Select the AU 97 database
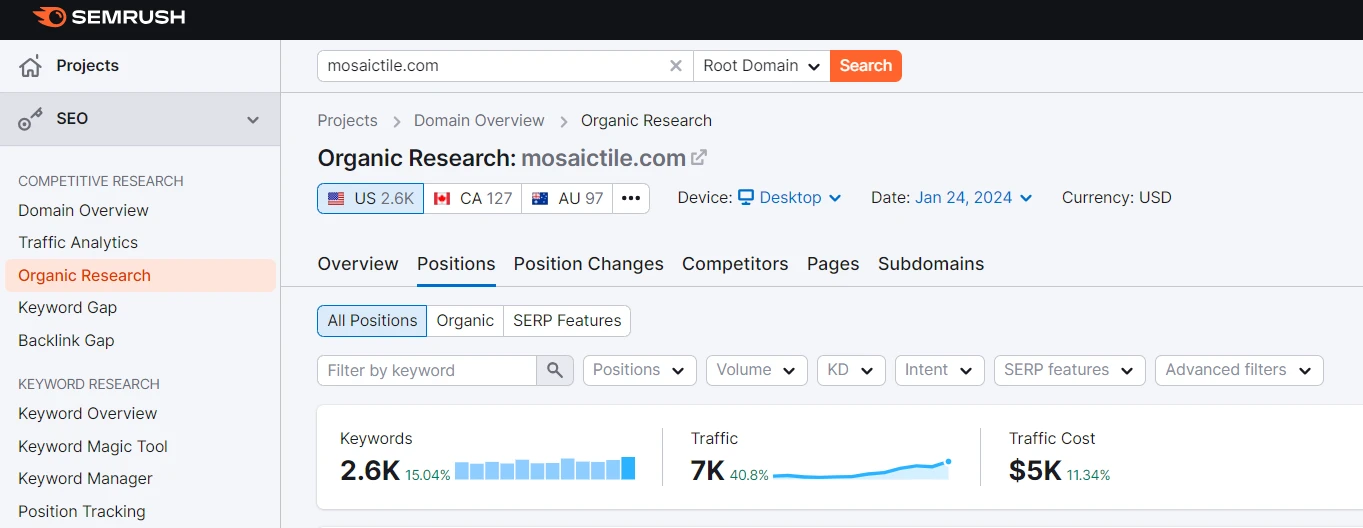 click(567, 198)
